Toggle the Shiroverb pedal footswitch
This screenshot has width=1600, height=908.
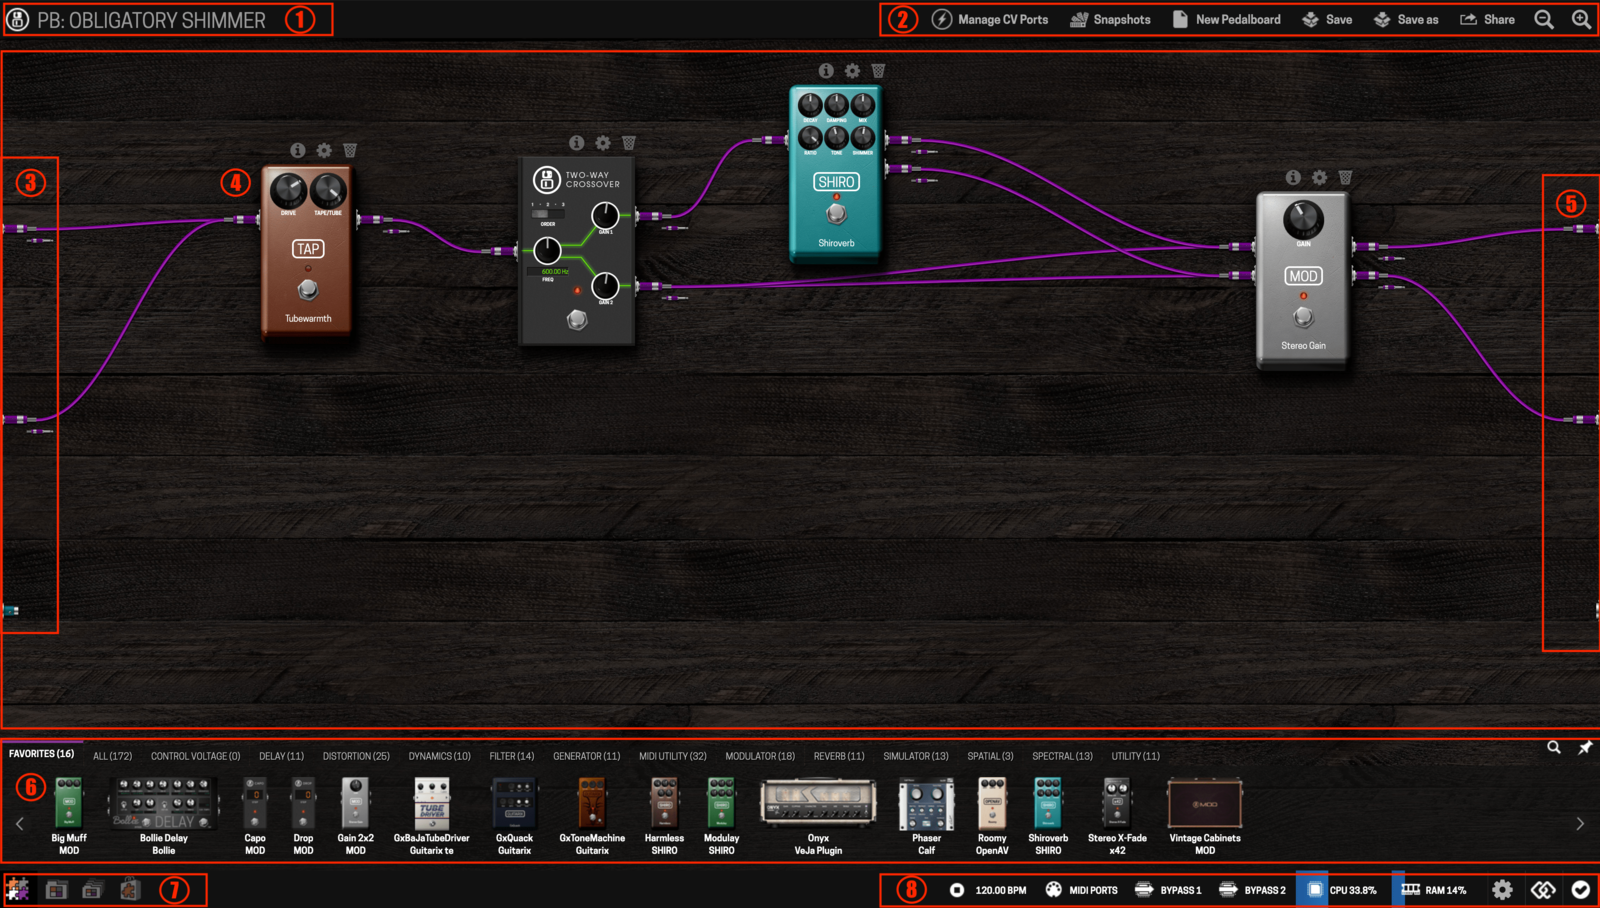tap(836, 213)
